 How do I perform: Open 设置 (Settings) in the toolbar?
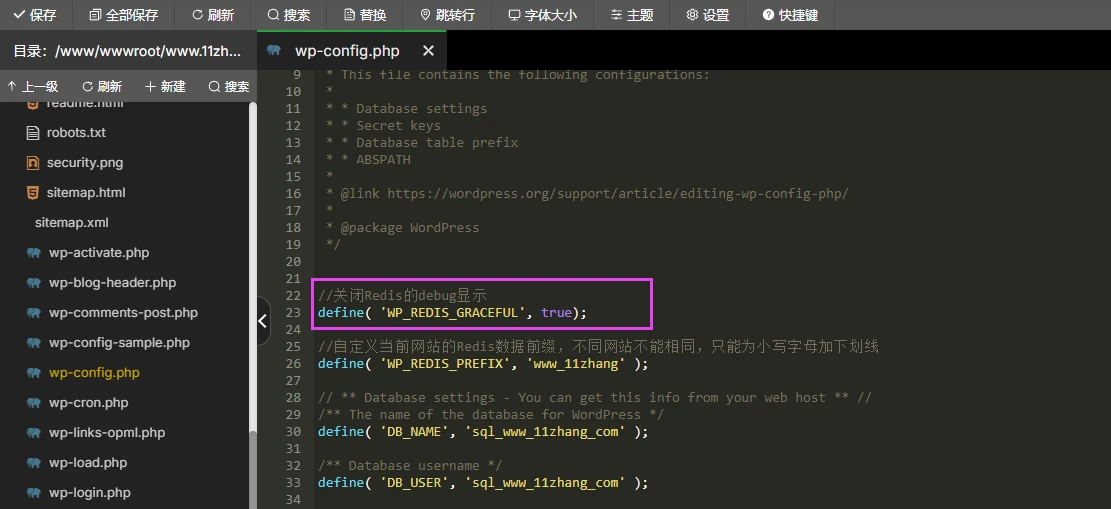coord(708,15)
